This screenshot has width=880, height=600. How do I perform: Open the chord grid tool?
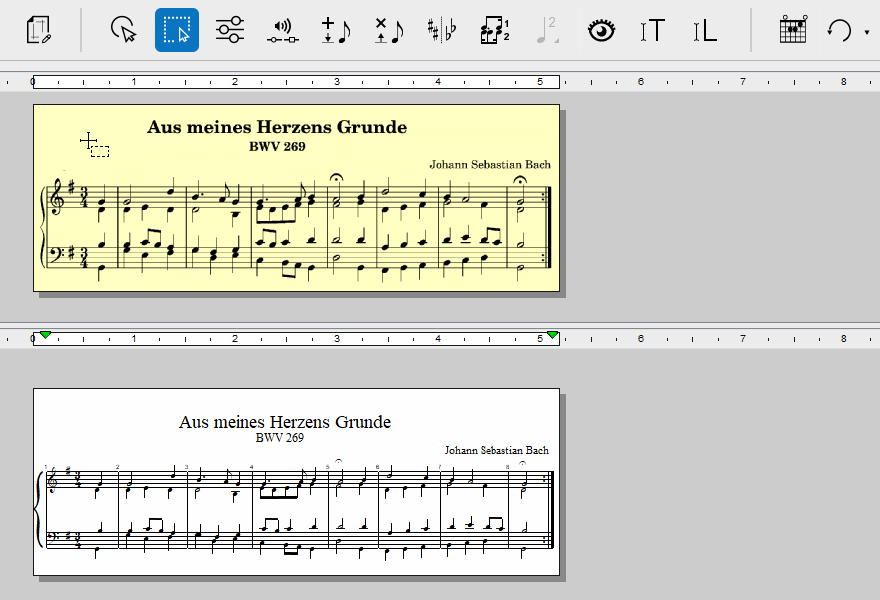point(793,30)
